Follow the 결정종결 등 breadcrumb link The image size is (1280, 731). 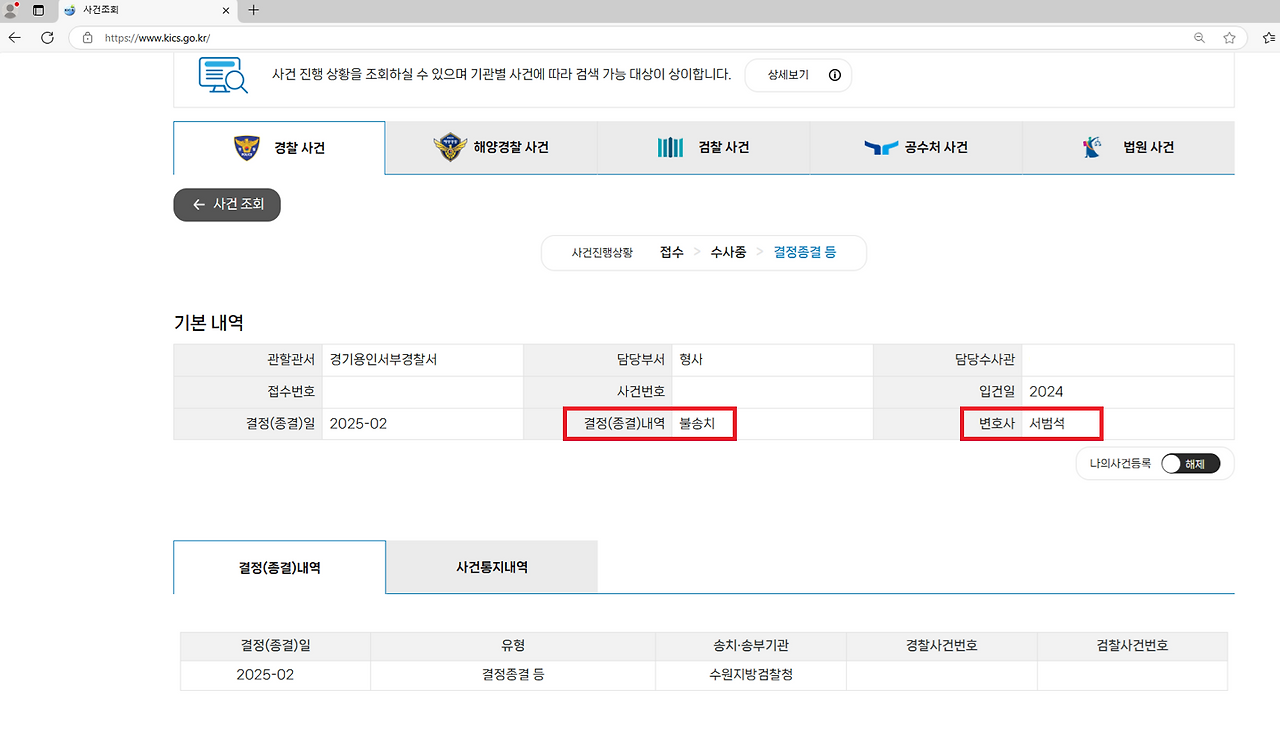pos(804,252)
